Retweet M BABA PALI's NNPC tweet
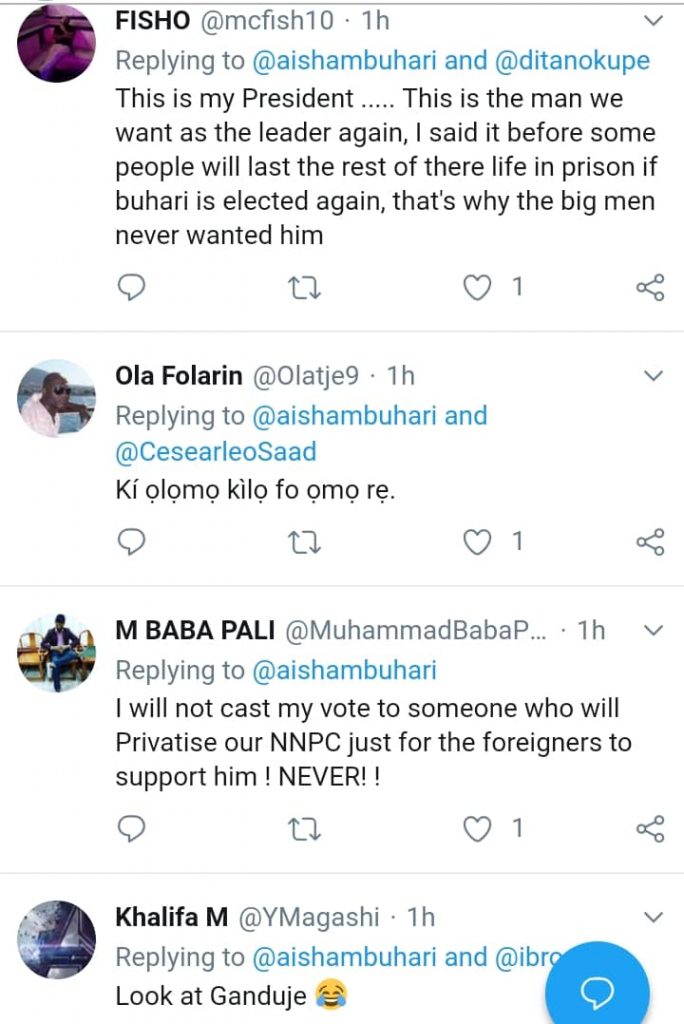 (304, 828)
